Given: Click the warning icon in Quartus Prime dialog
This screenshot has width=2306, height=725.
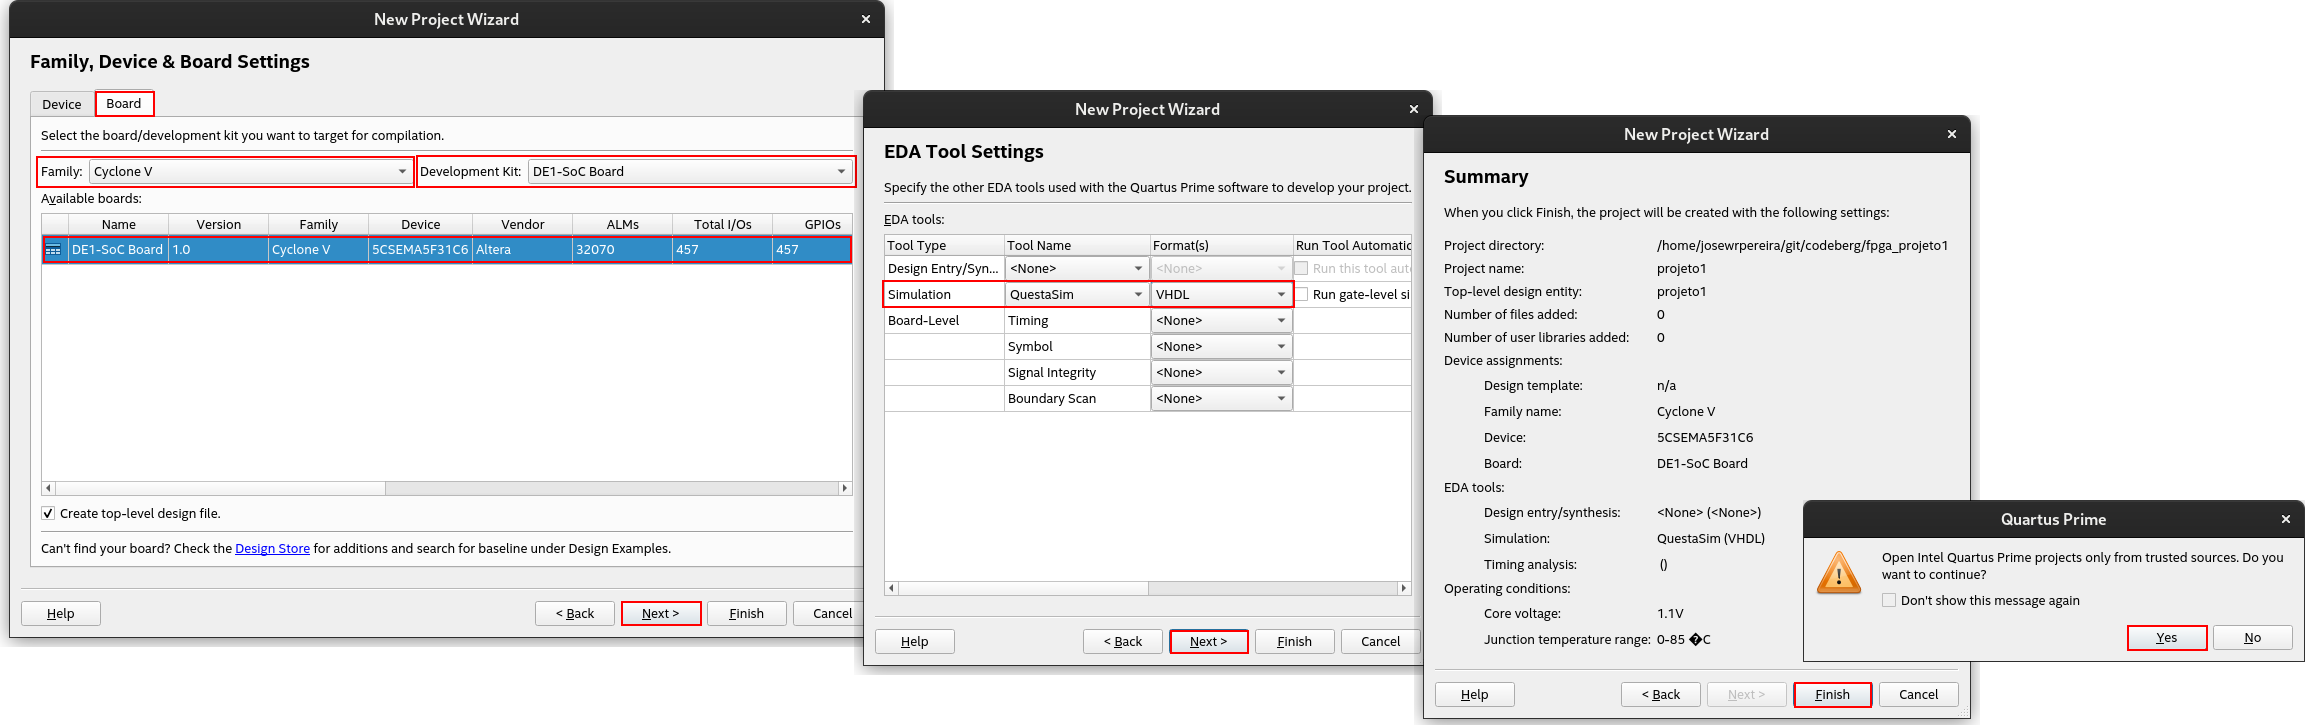Looking at the screenshot, I should coord(1838,574).
